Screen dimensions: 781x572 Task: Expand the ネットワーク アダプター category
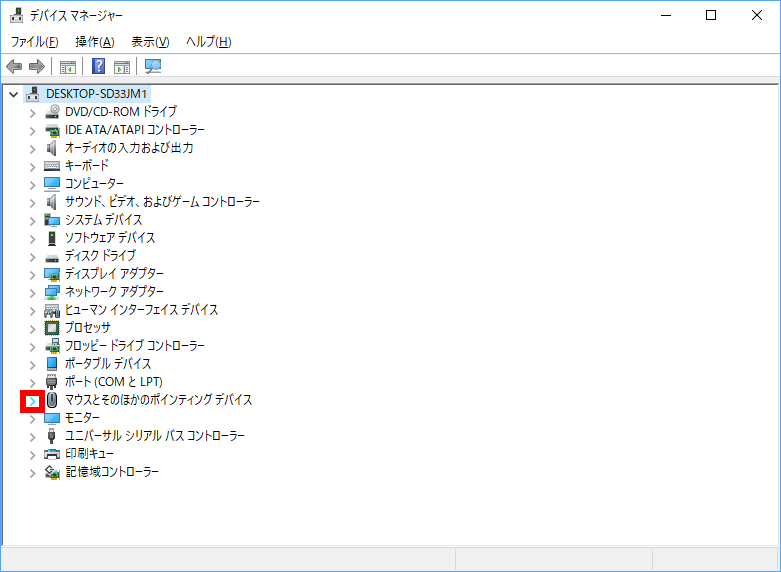(32, 293)
